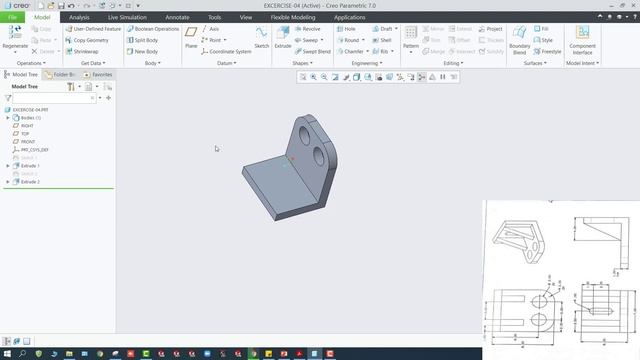Open the Editing group dropdown
This screenshot has height=360, width=640.
coord(453,63)
